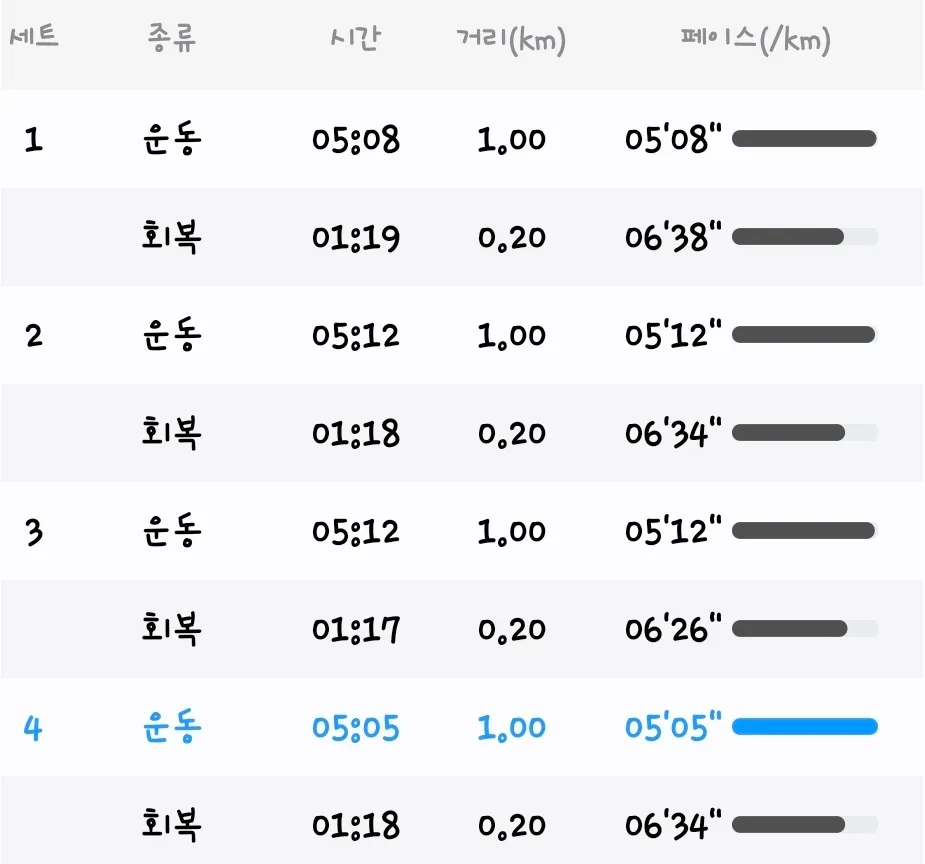This screenshot has width=925, height=864.
Task: Select set 2 number label
Action: click(x=34, y=336)
